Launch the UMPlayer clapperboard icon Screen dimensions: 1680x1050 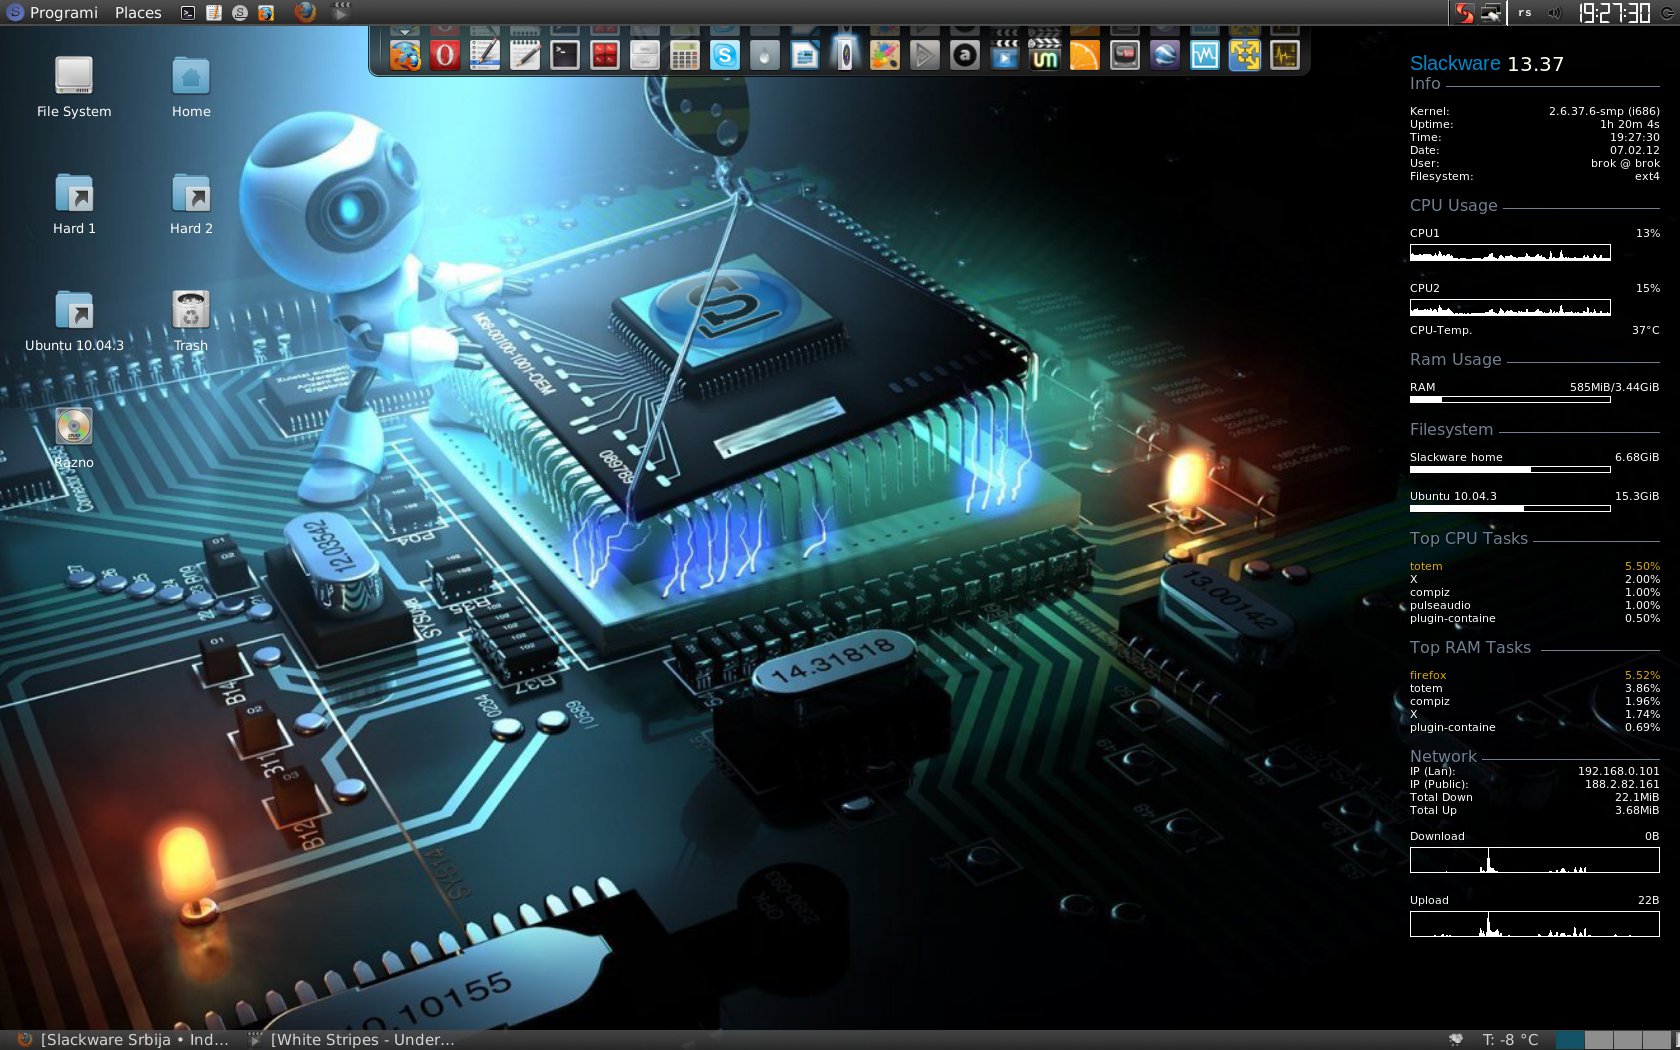[x=1044, y=56]
